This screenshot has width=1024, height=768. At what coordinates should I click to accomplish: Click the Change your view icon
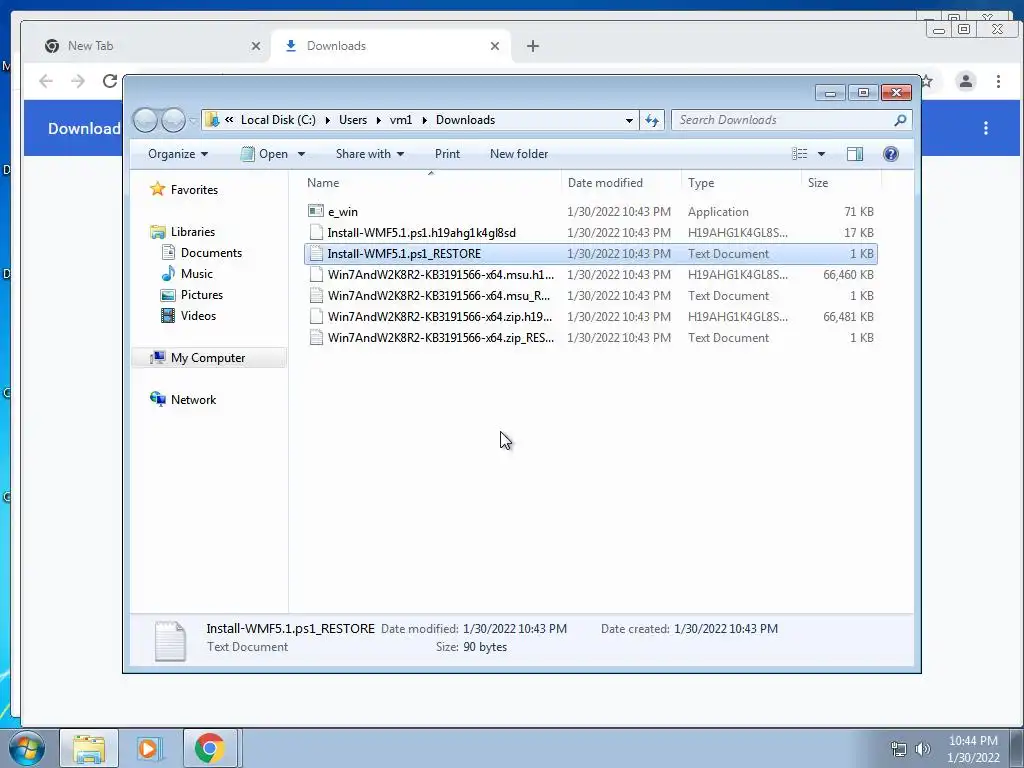pyautogui.click(x=799, y=154)
